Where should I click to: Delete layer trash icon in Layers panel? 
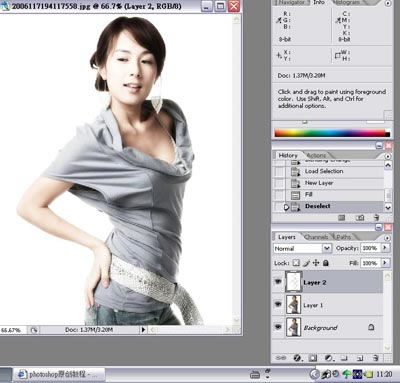(375, 358)
